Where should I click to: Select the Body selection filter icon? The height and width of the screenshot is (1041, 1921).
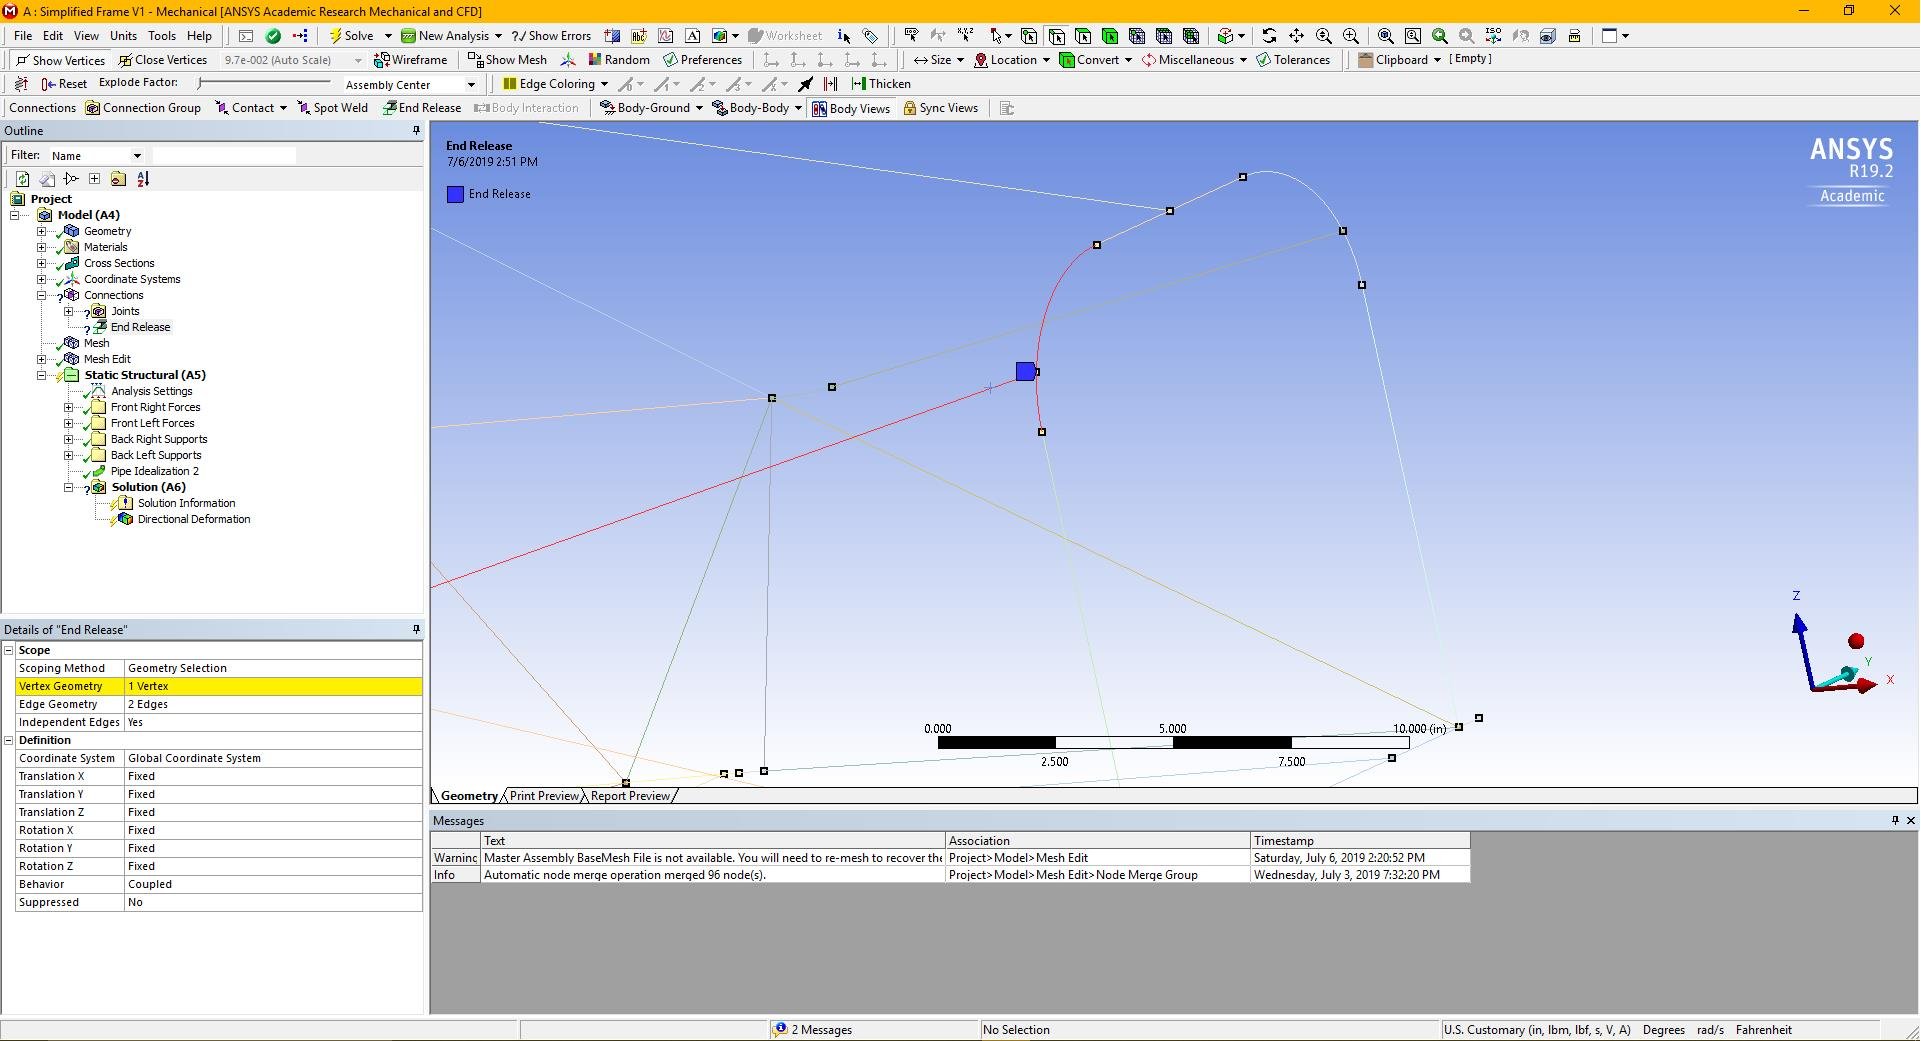click(1110, 36)
